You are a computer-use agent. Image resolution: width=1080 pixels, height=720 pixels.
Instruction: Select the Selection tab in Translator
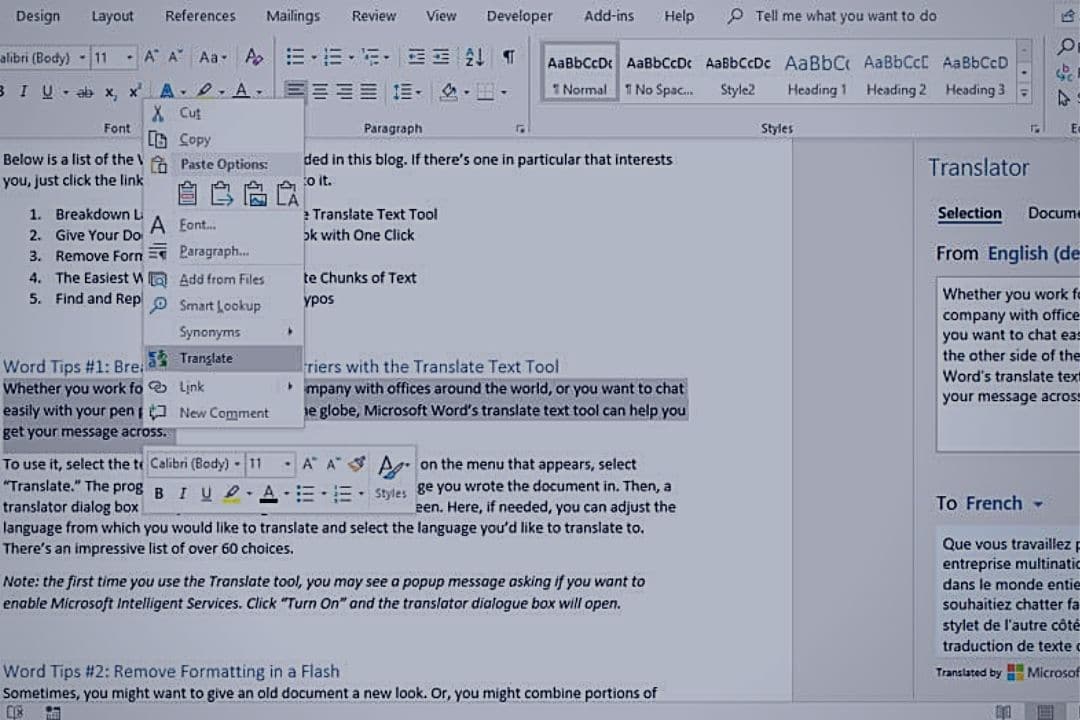(969, 214)
